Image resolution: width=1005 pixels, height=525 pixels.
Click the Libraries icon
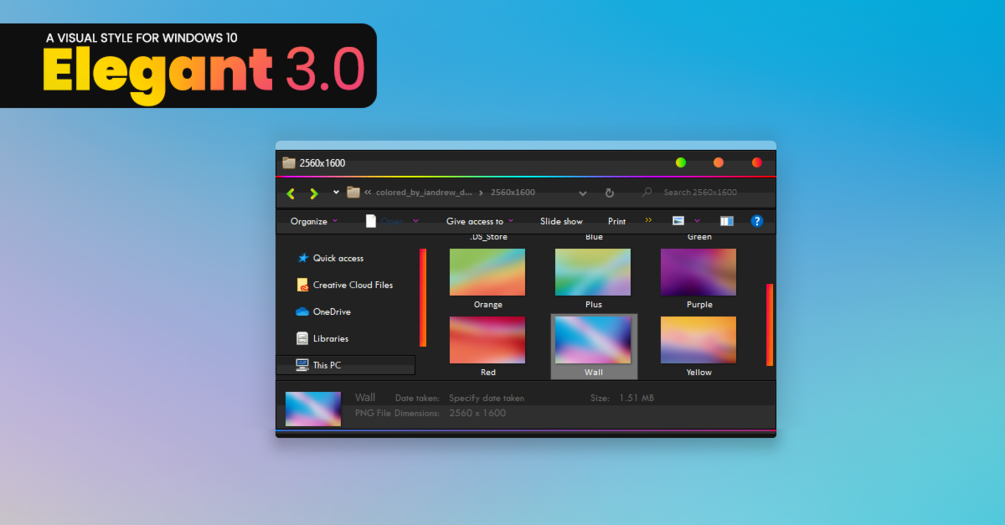[x=302, y=338]
